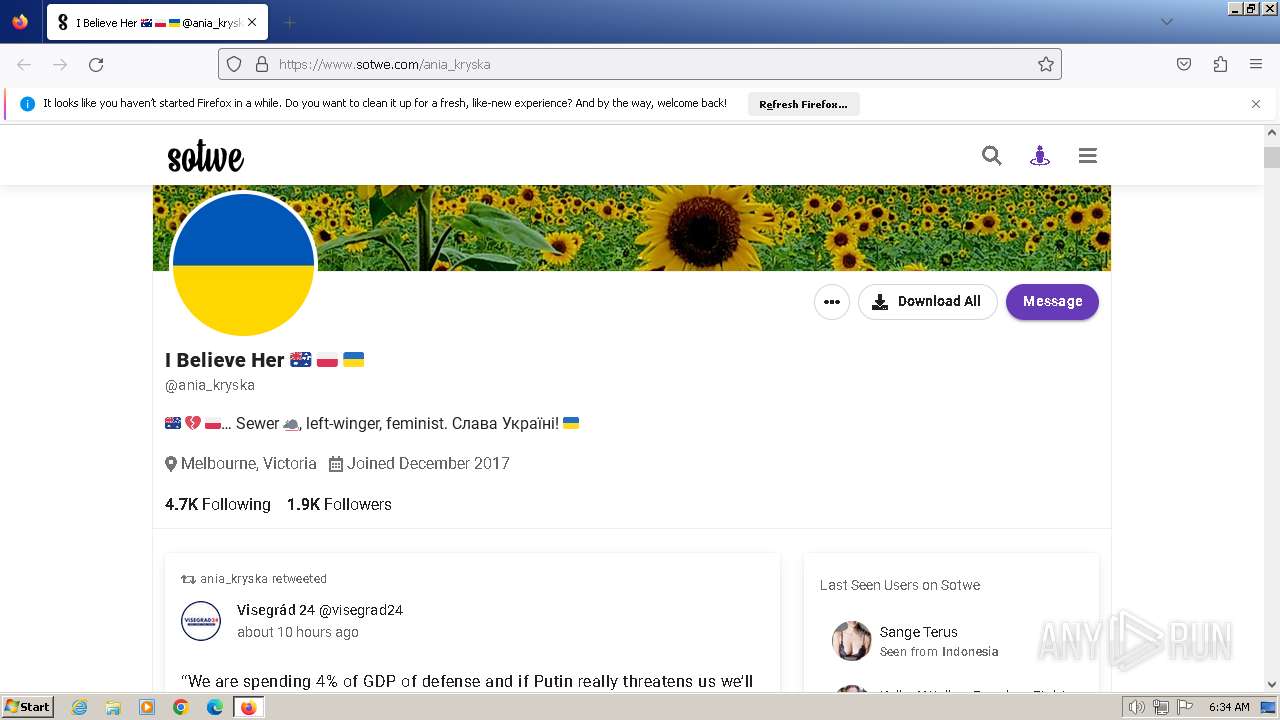Viewport: 1280px width, 720px height.
Task: Click Sange Terus avatar image
Action: click(852, 641)
